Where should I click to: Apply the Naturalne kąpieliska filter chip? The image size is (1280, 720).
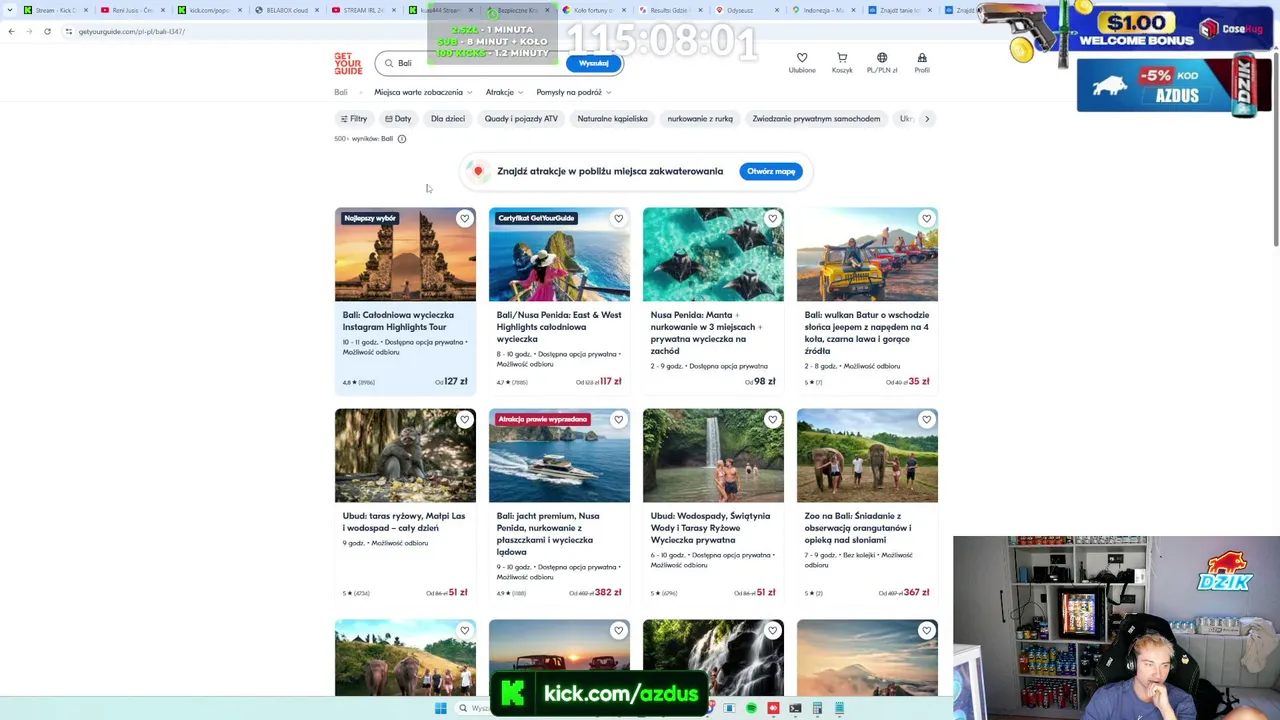point(612,119)
